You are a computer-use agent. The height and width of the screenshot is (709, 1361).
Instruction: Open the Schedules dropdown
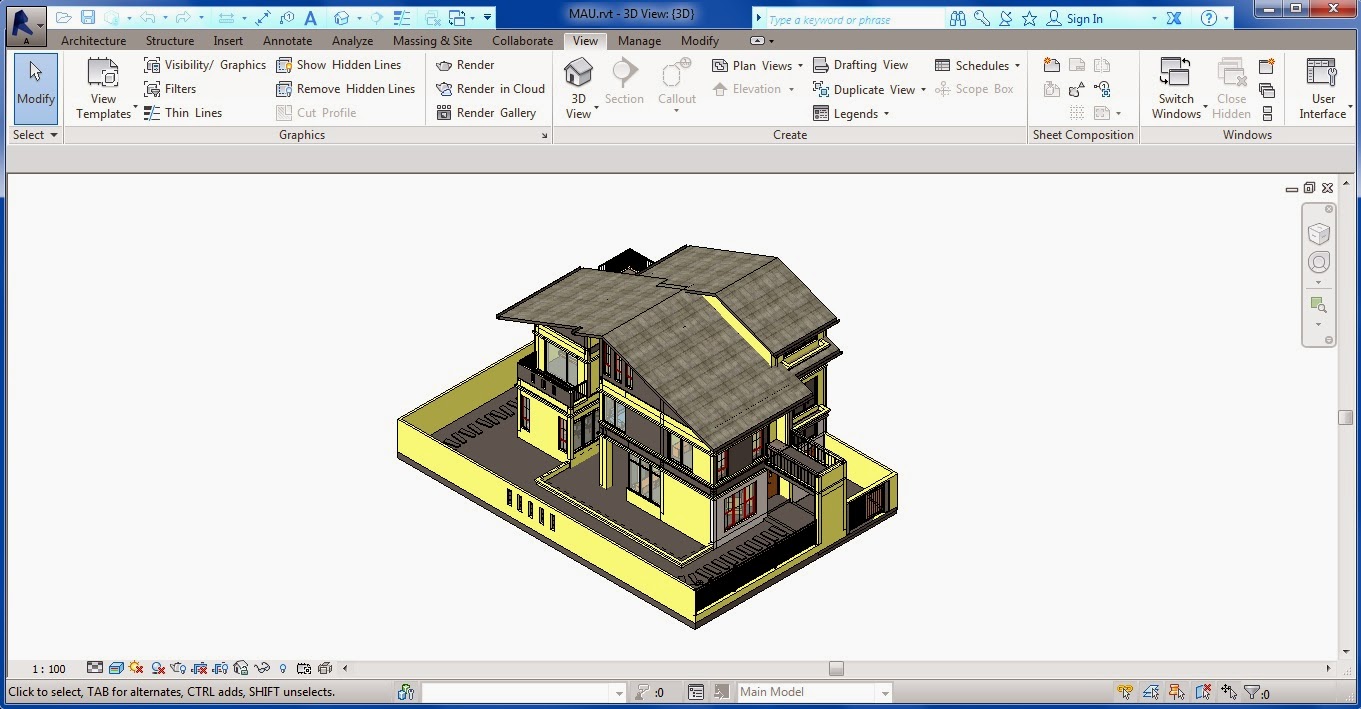(x=977, y=64)
